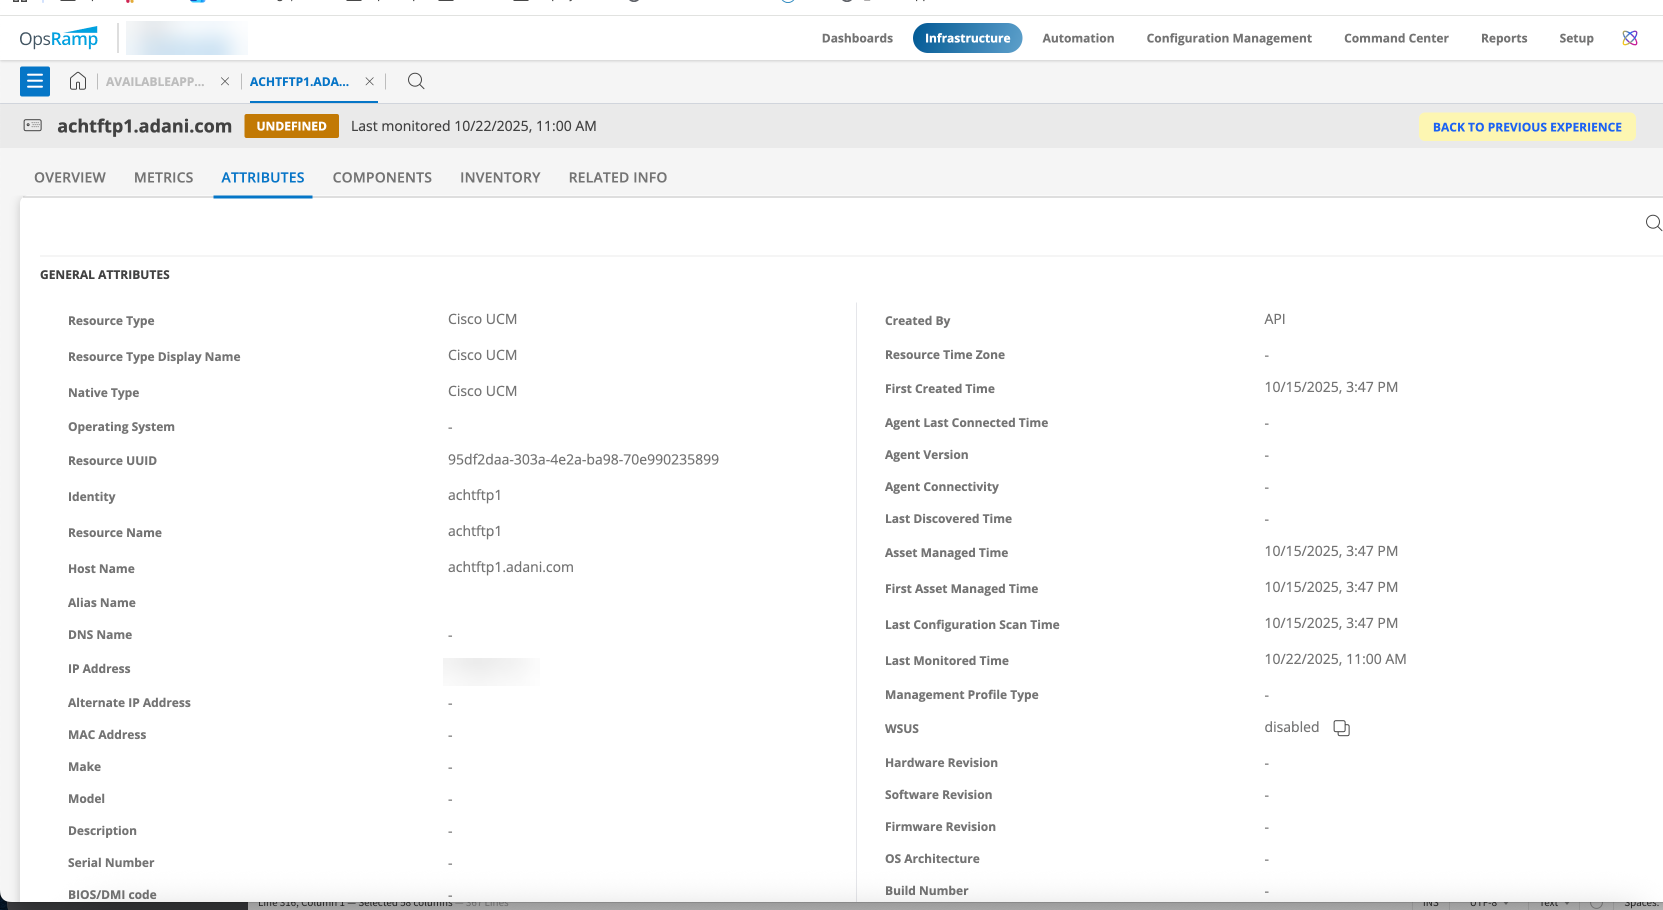Switch to the Overview tab
The image size is (1663, 910).
[x=70, y=178]
